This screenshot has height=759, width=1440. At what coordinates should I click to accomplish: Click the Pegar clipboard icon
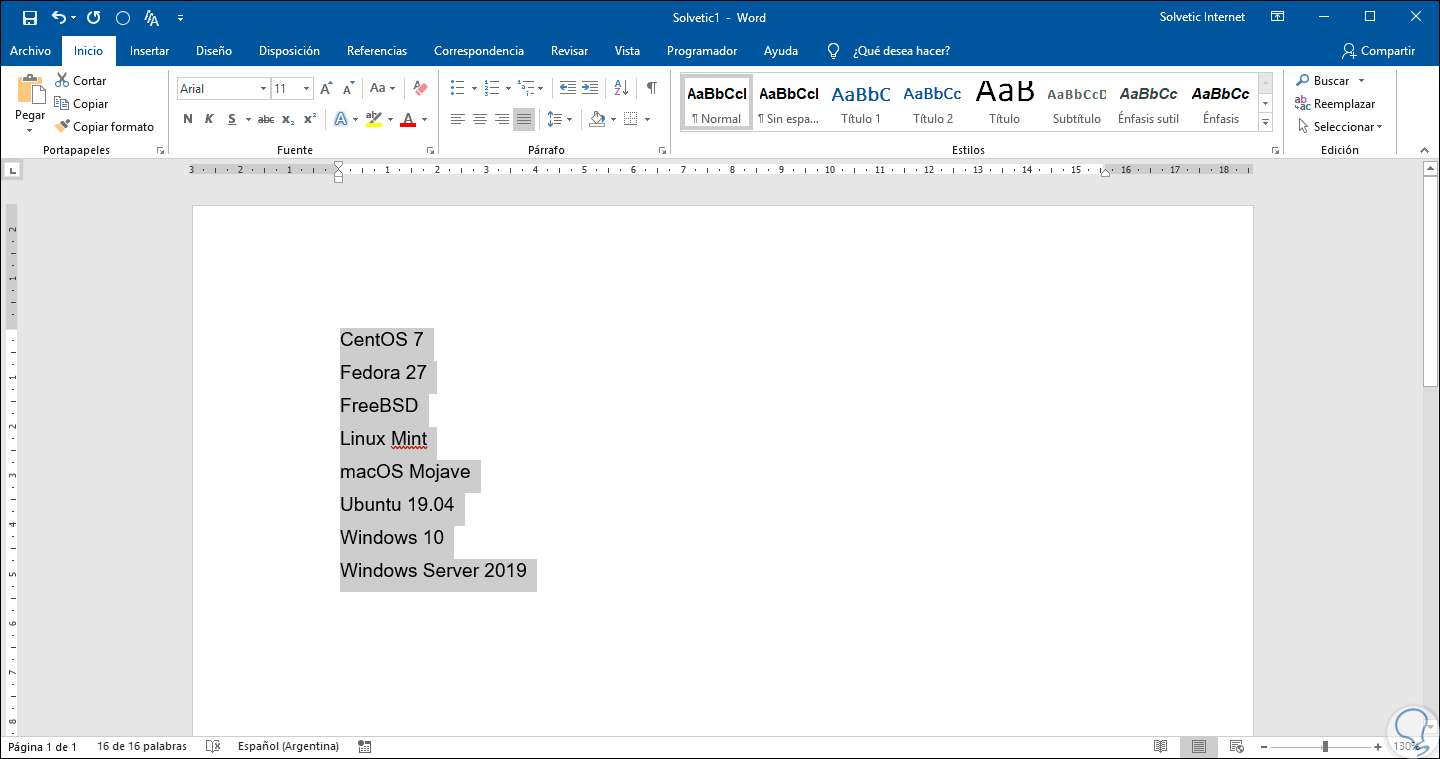point(30,90)
